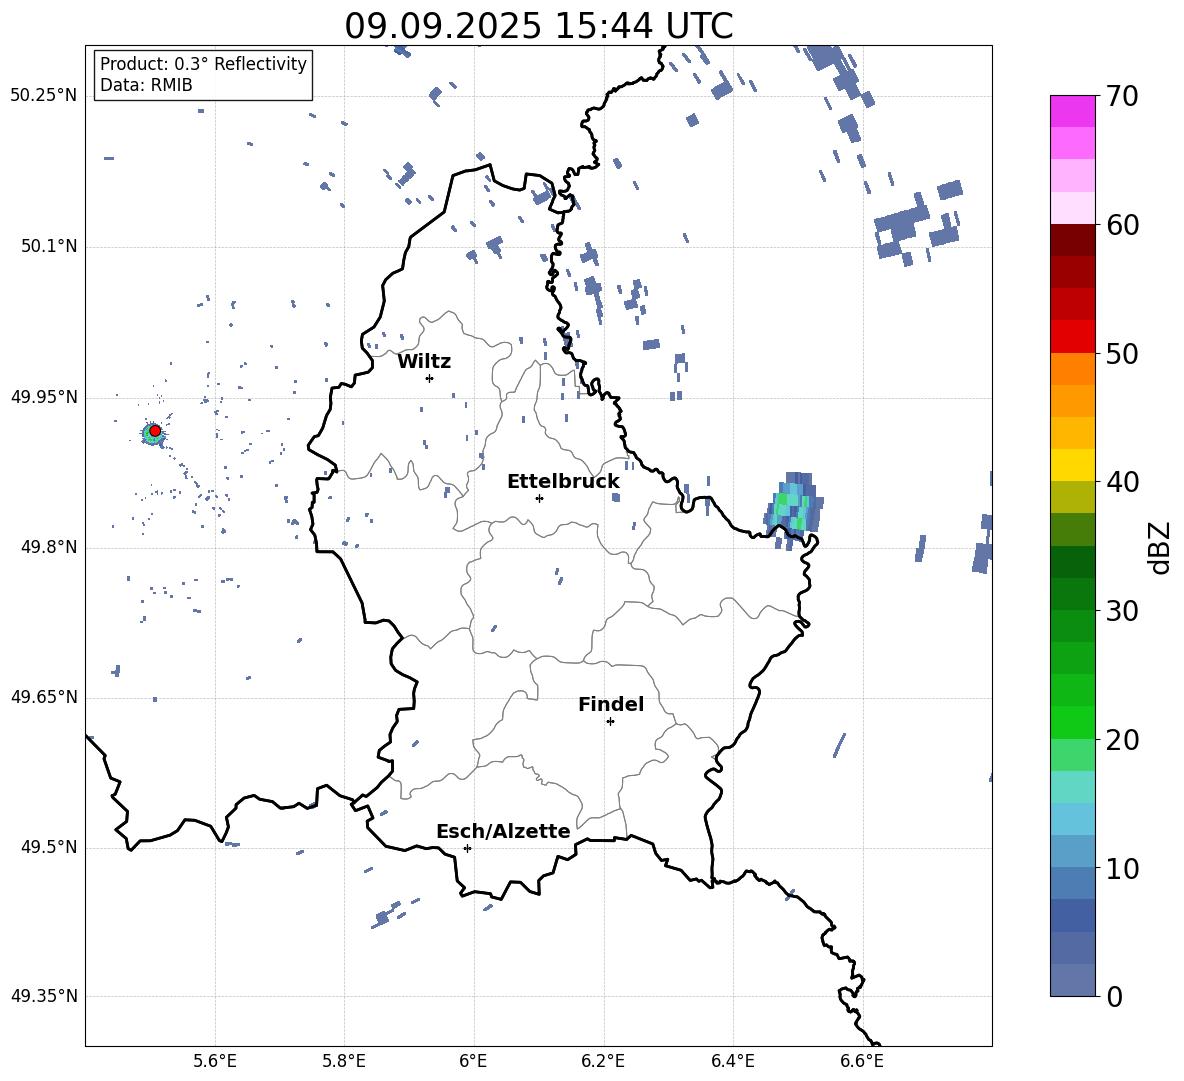Click the colorbar tick value 20
The image size is (1184, 1081).
1122,740
